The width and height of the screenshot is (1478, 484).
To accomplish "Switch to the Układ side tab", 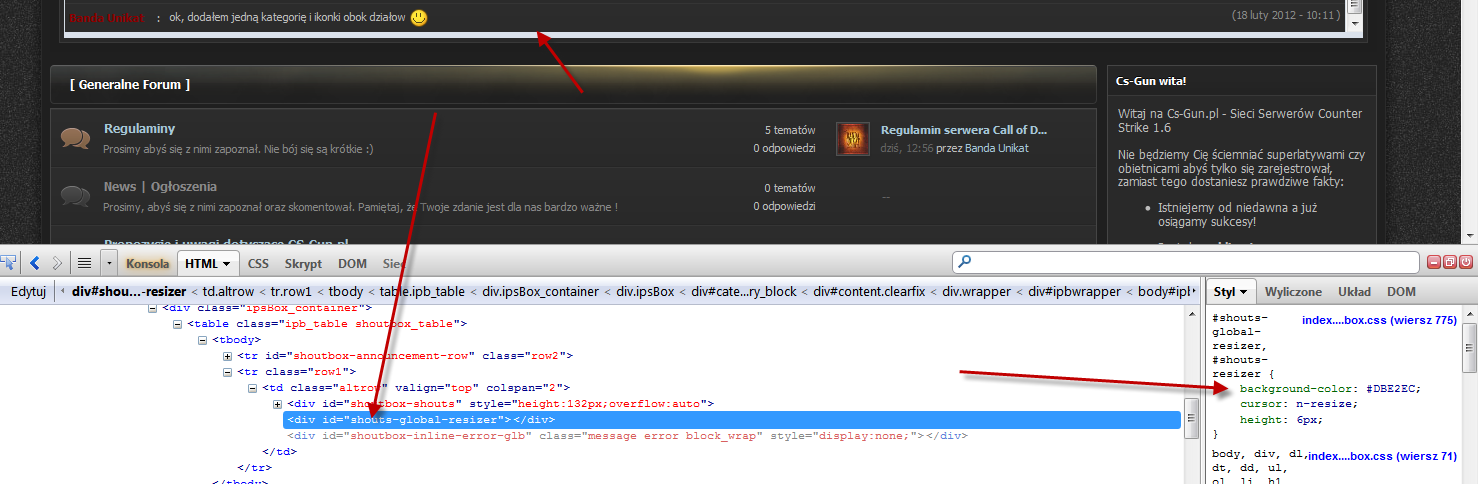I will click(1354, 292).
